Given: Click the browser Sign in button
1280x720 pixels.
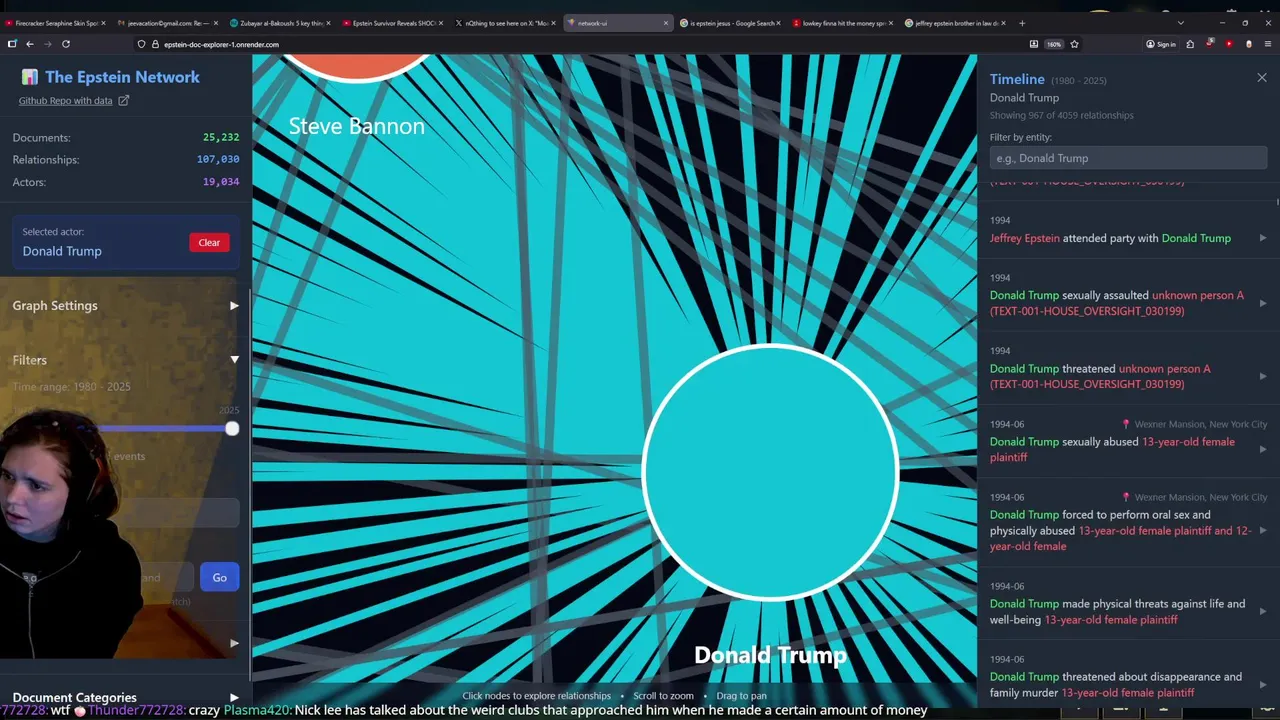Looking at the screenshot, I should click(x=1161, y=44).
